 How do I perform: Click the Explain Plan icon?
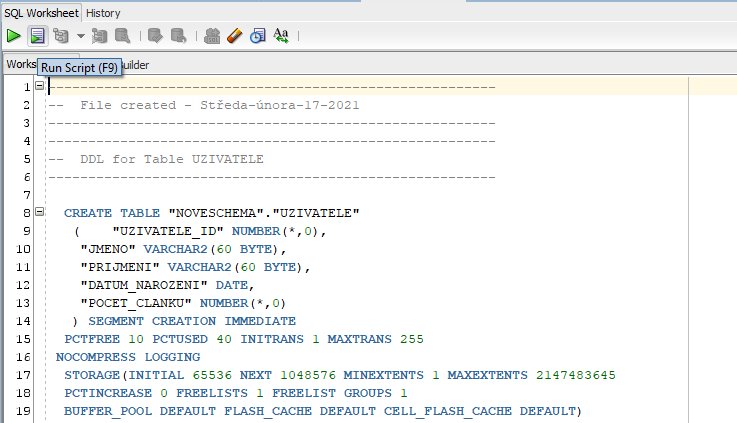pos(61,36)
